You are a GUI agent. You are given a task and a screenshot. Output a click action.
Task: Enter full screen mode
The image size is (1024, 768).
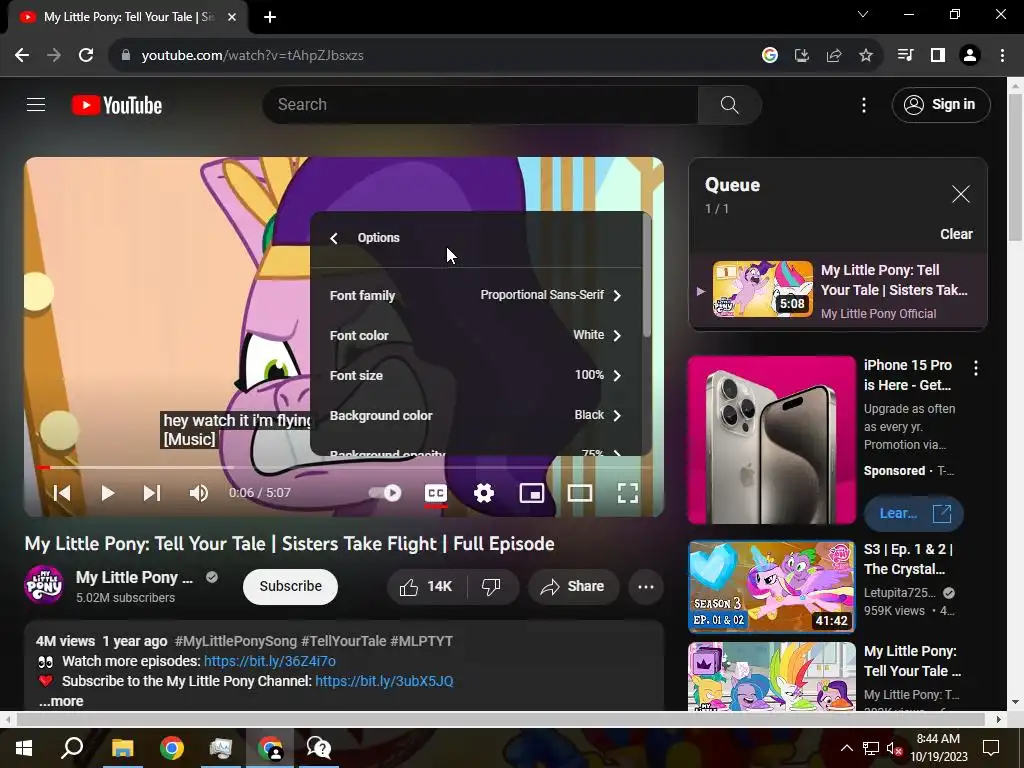[628, 493]
